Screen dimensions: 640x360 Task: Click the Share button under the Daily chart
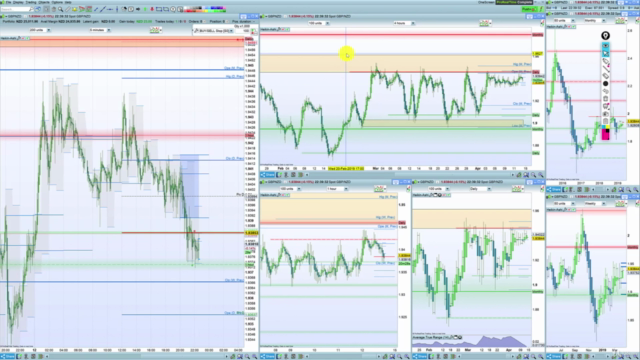tap(420, 356)
